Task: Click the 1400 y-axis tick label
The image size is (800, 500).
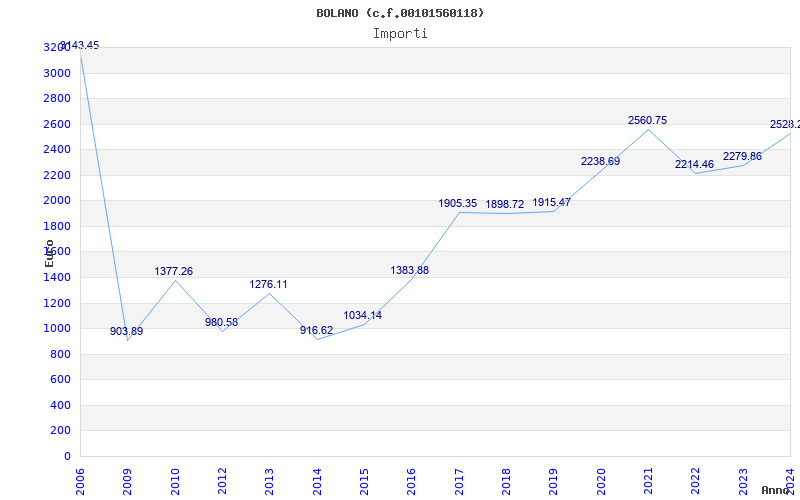Action: pyautogui.click(x=57, y=278)
